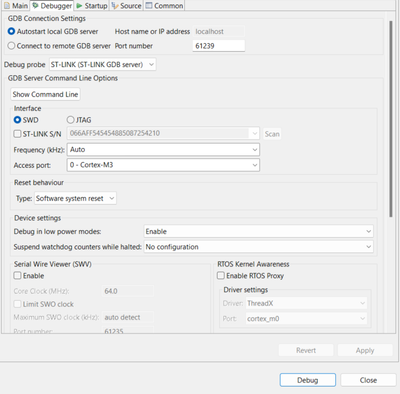Click the Scan button
The height and width of the screenshot is (394, 400).
[x=272, y=134]
